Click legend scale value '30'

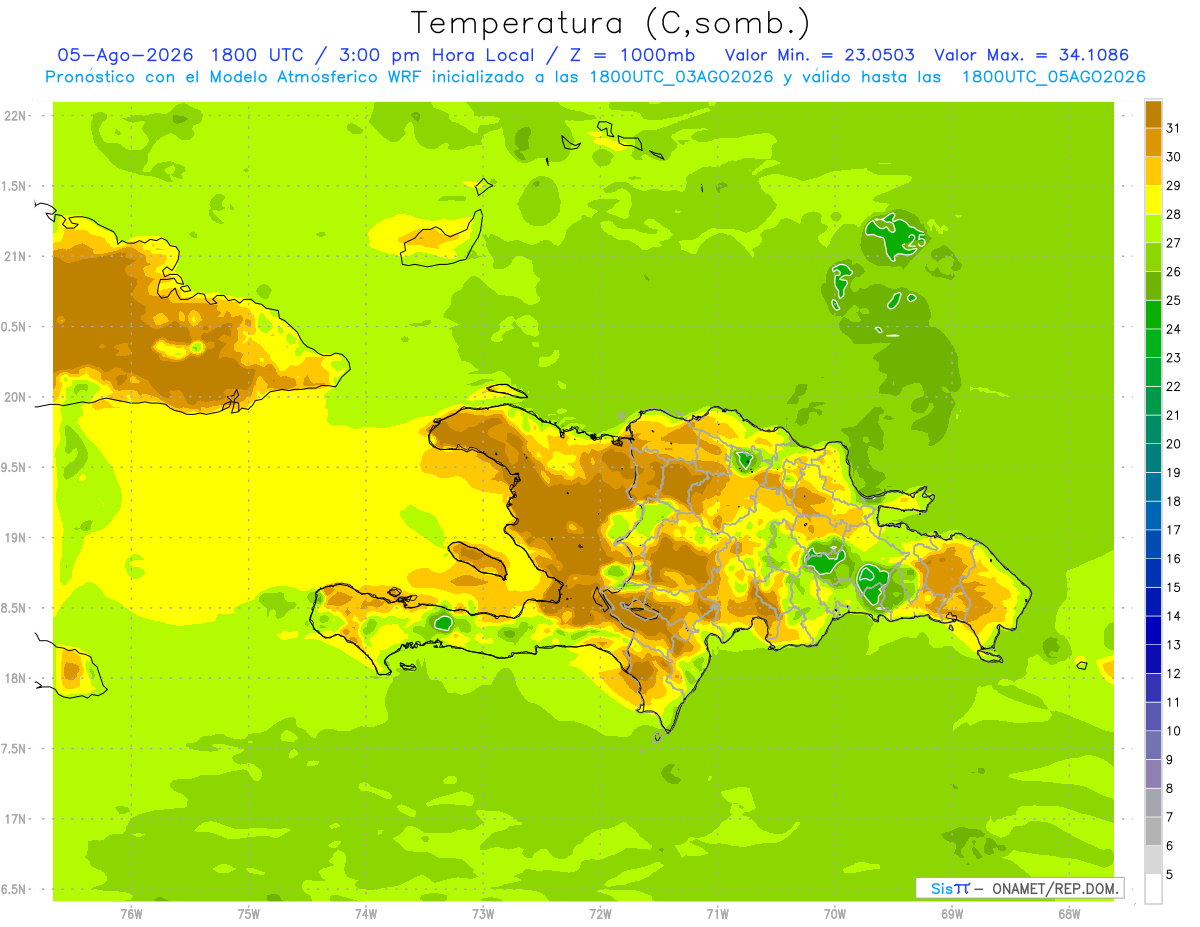[1173, 157]
